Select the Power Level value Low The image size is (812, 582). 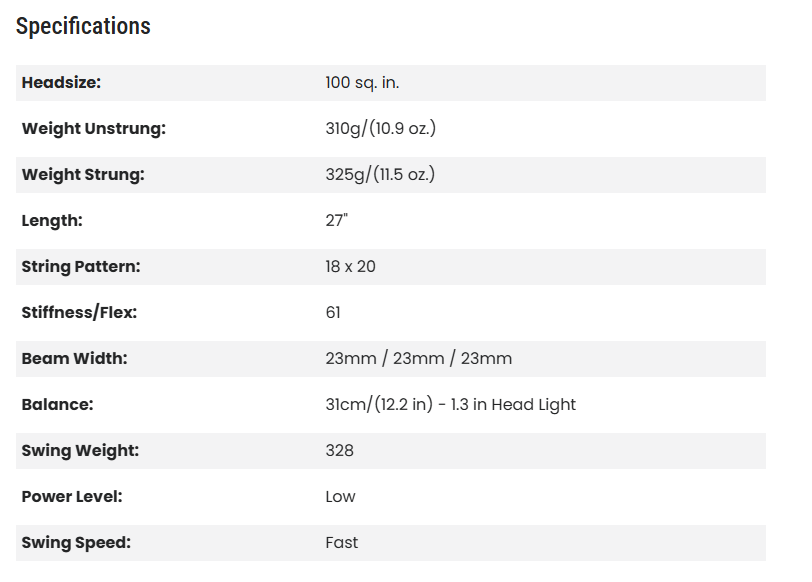pyautogui.click(x=340, y=497)
